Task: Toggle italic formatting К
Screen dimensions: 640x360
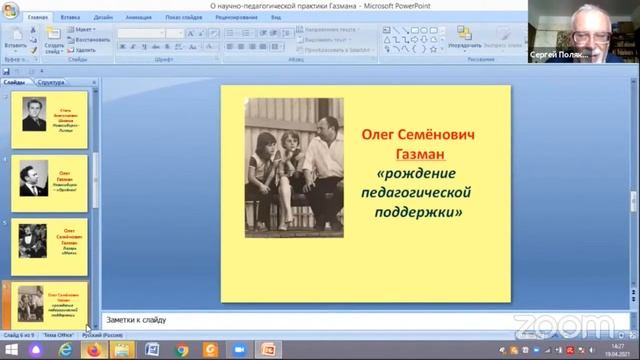Action: [133, 47]
